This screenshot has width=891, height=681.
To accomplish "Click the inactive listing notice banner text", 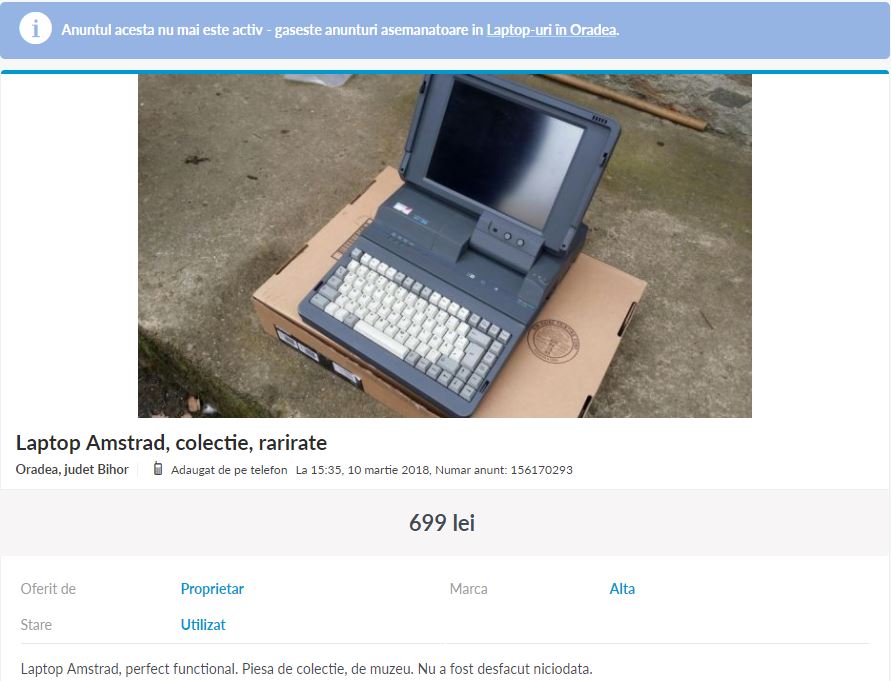I will coord(340,30).
